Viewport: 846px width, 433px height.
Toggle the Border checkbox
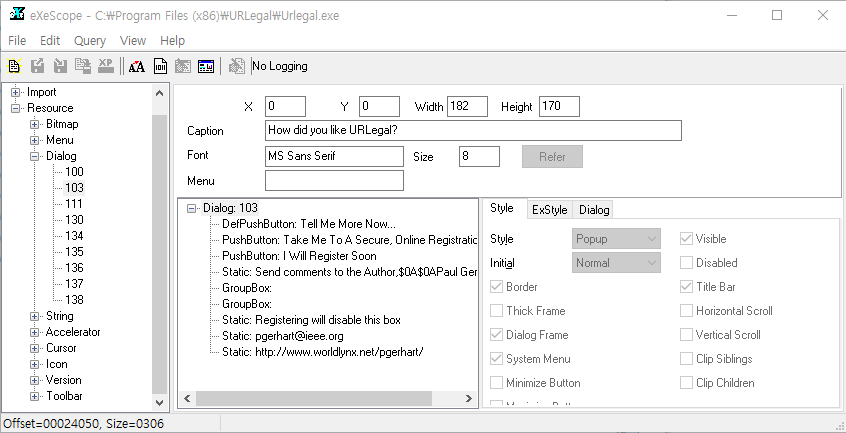click(x=496, y=287)
